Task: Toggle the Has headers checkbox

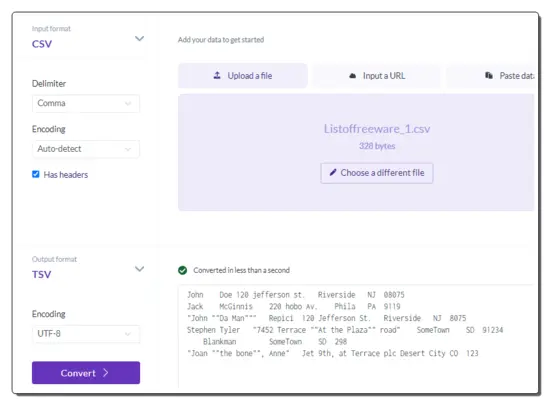Action: click(36, 174)
